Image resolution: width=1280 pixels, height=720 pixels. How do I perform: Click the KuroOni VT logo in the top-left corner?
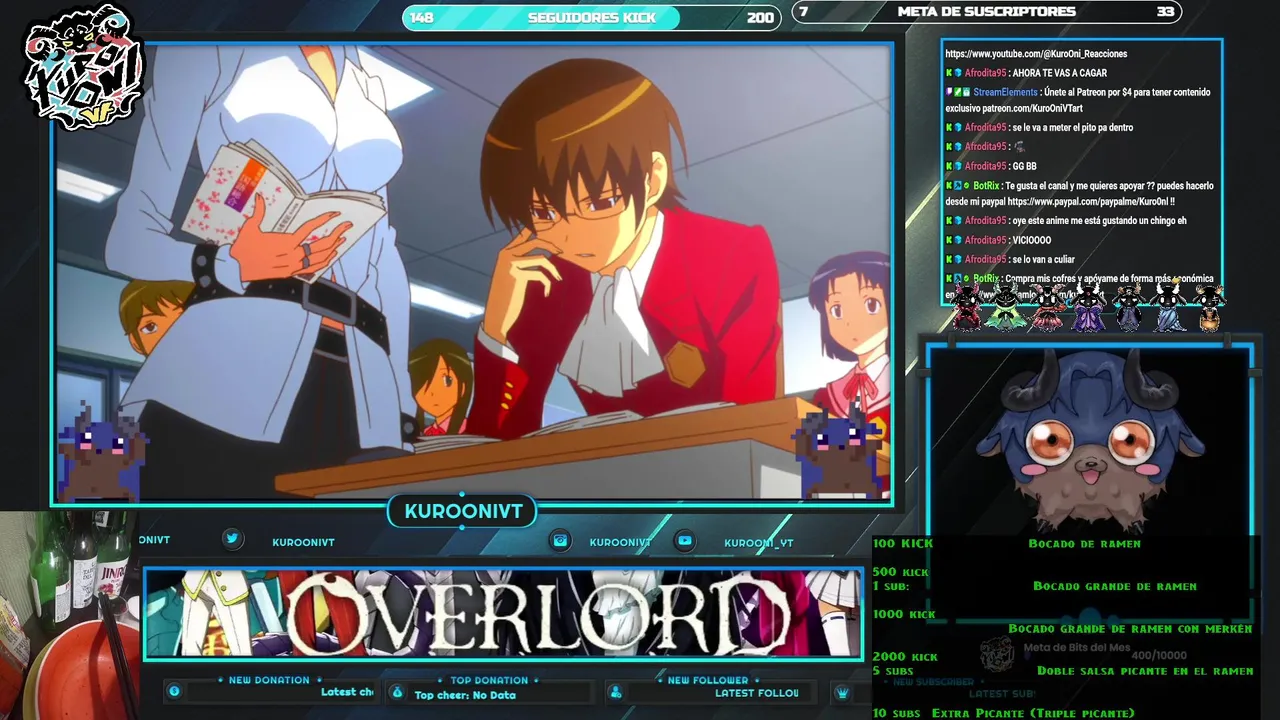[85, 67]
